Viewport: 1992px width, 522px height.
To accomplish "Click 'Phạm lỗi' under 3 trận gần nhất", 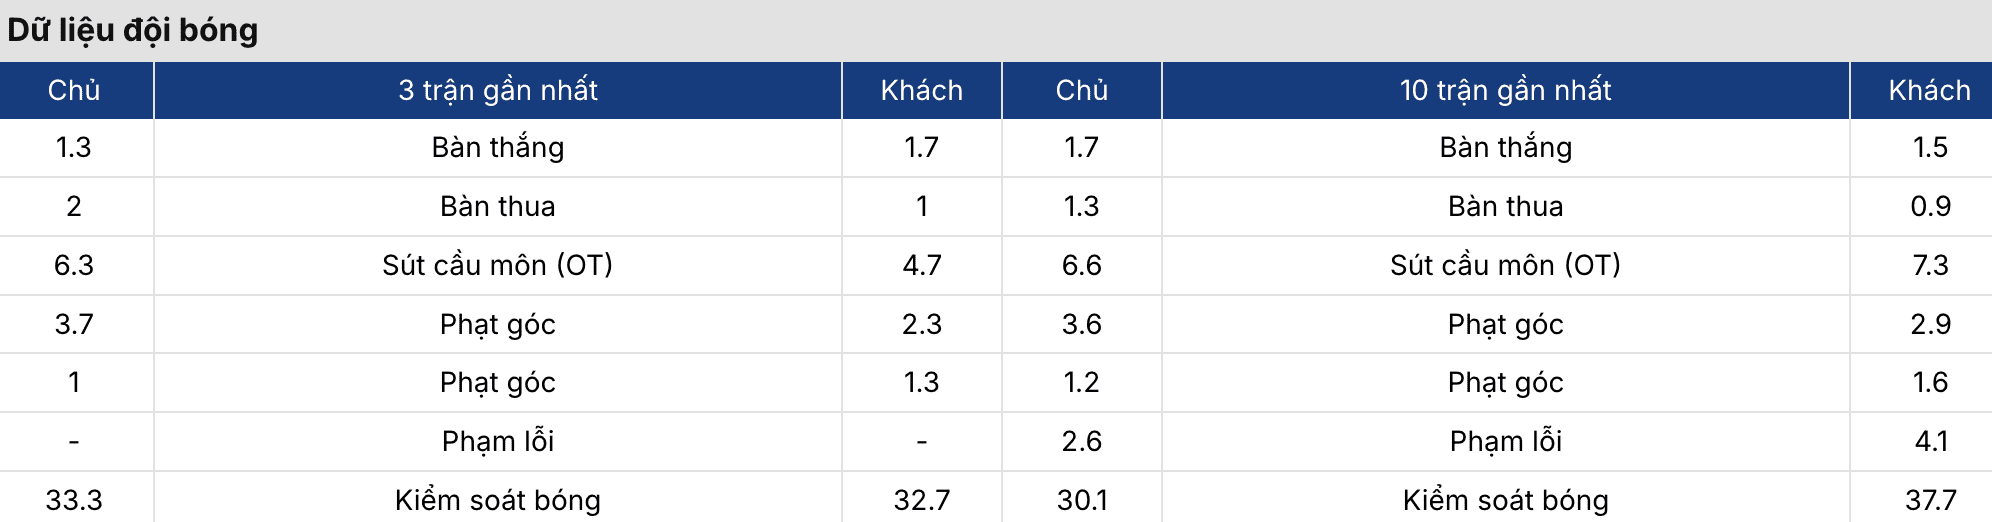I will coord(498,441).
